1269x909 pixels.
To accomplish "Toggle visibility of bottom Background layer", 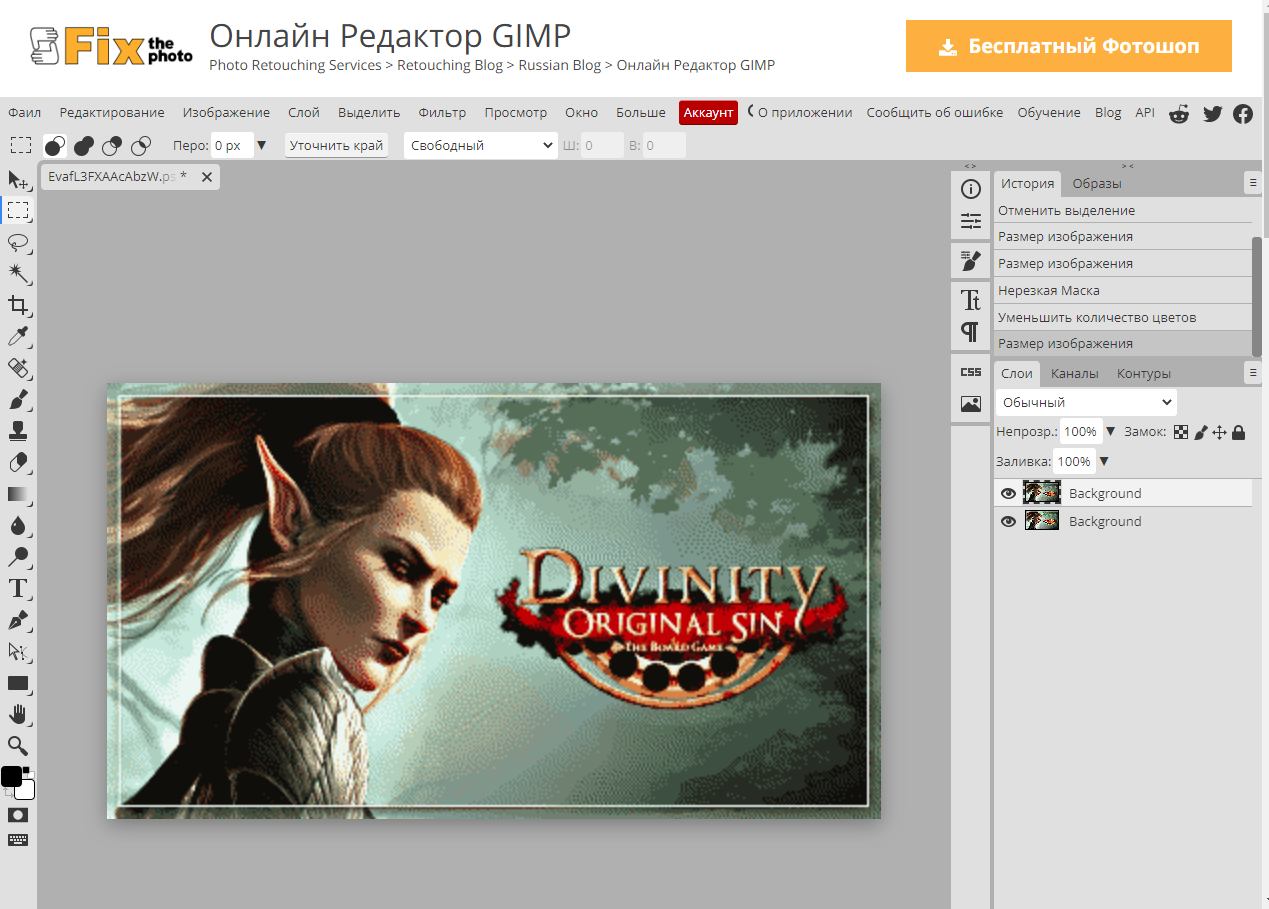I will pyautogui.click(x=1008, y=521).
